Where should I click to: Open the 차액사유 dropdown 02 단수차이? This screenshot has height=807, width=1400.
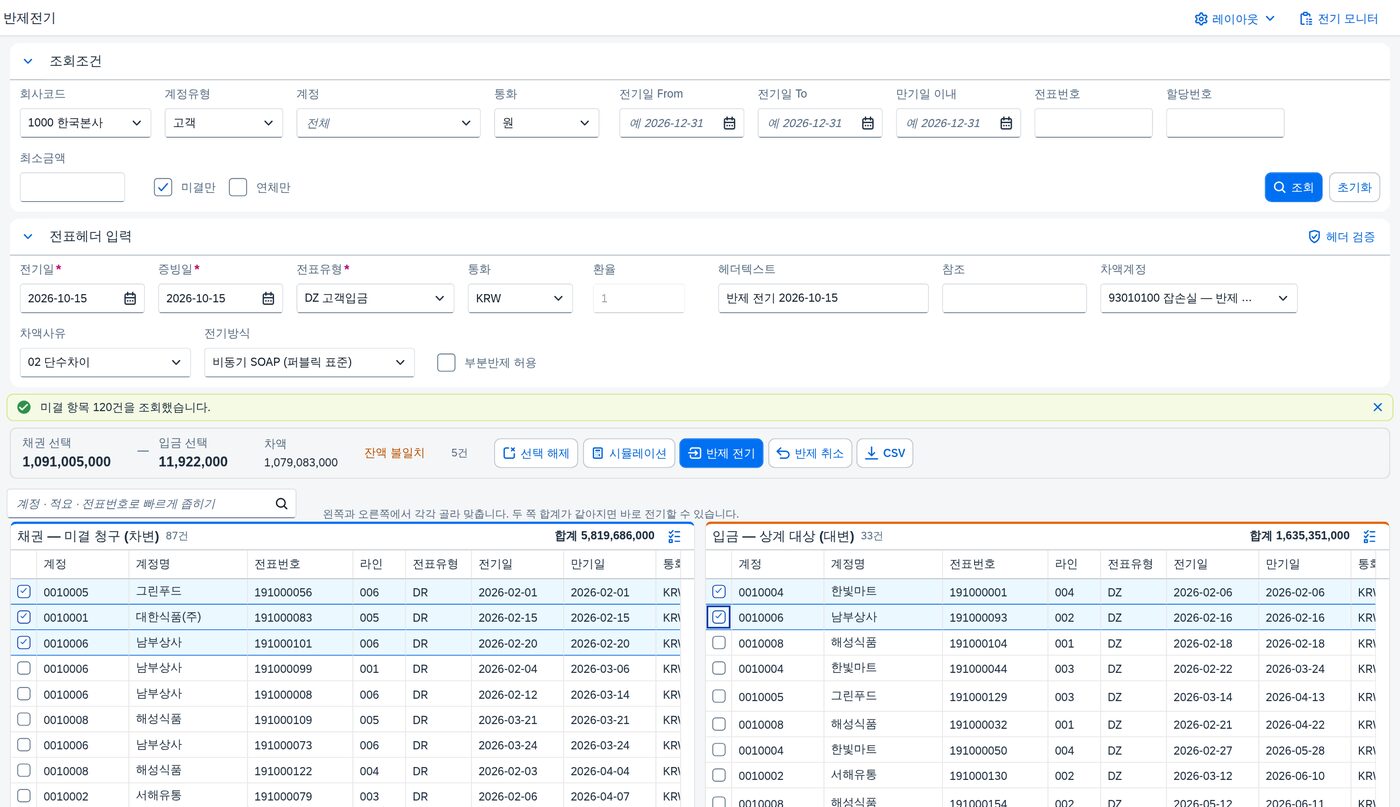(105, 362)
